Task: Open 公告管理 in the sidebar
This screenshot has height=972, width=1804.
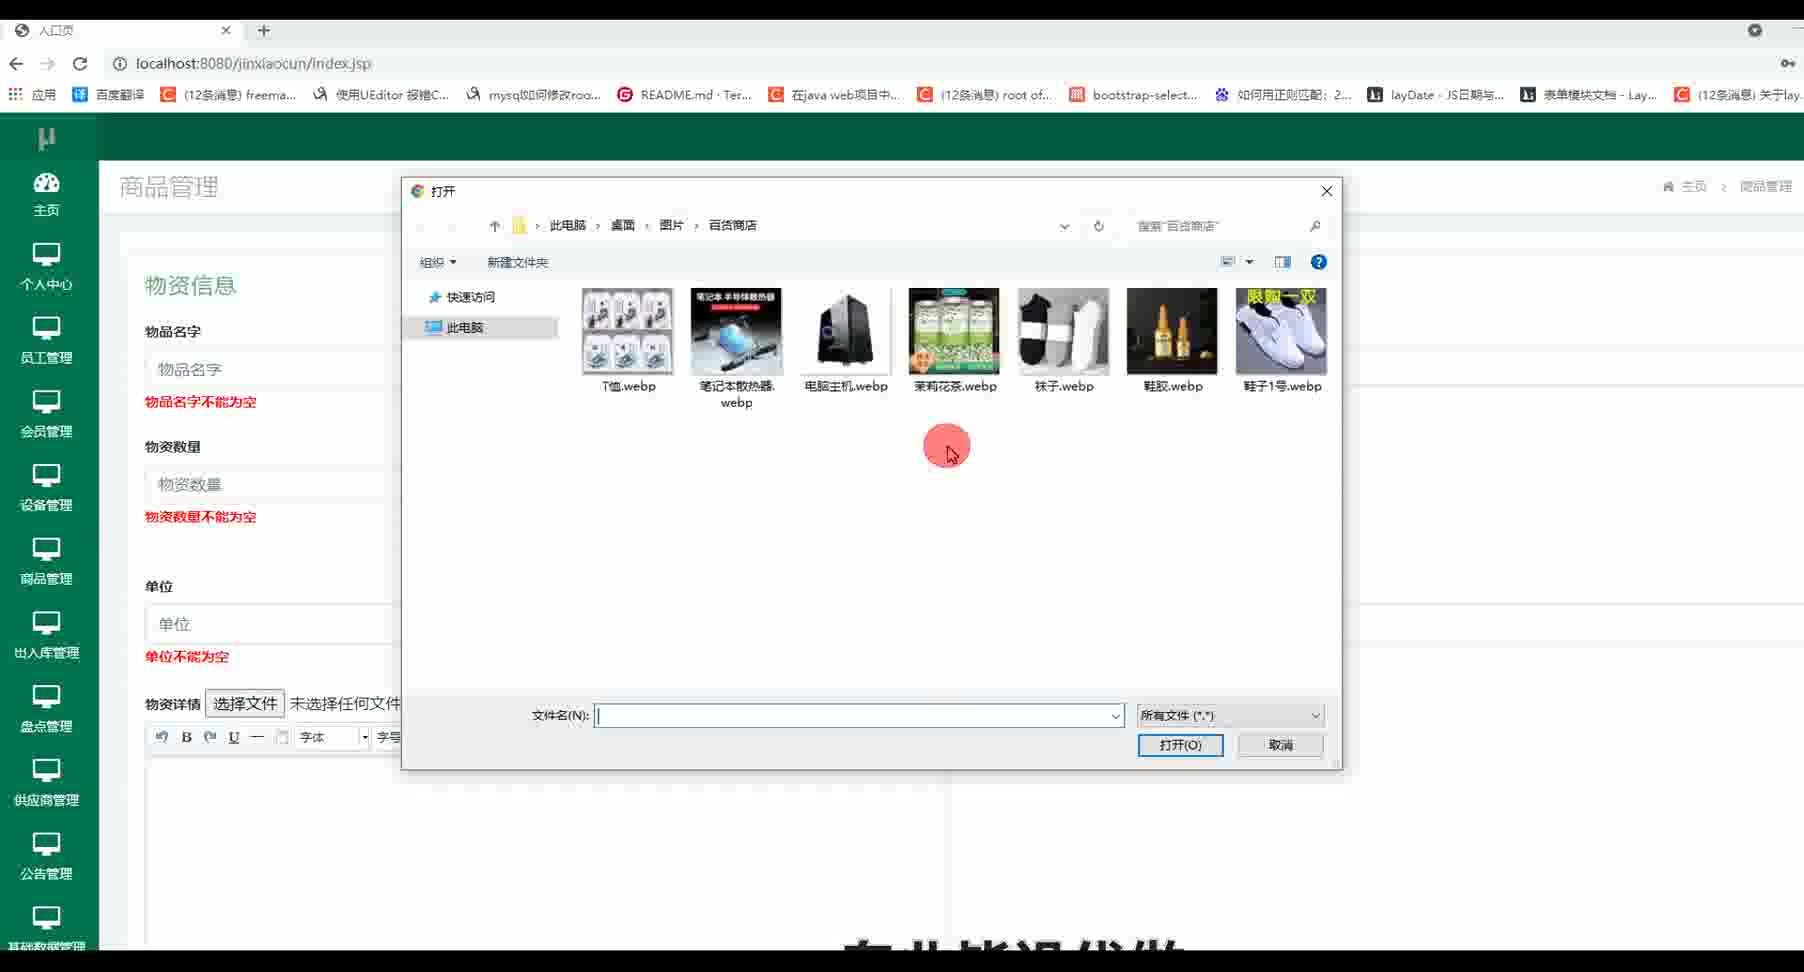Action: pyautogui.click(x=46, y=857)
